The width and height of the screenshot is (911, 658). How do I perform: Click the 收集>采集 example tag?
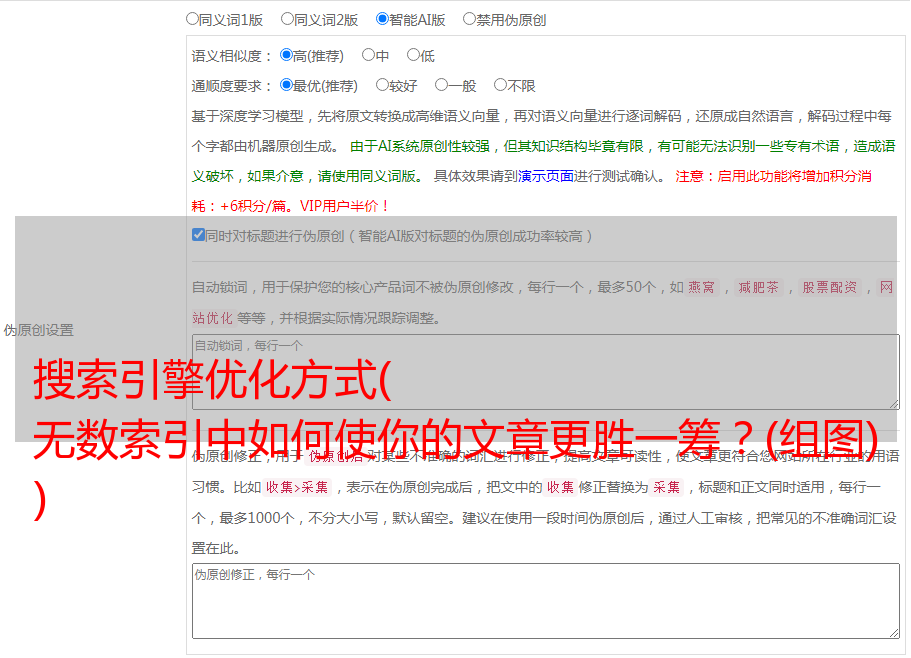click(x=297, y=487)
